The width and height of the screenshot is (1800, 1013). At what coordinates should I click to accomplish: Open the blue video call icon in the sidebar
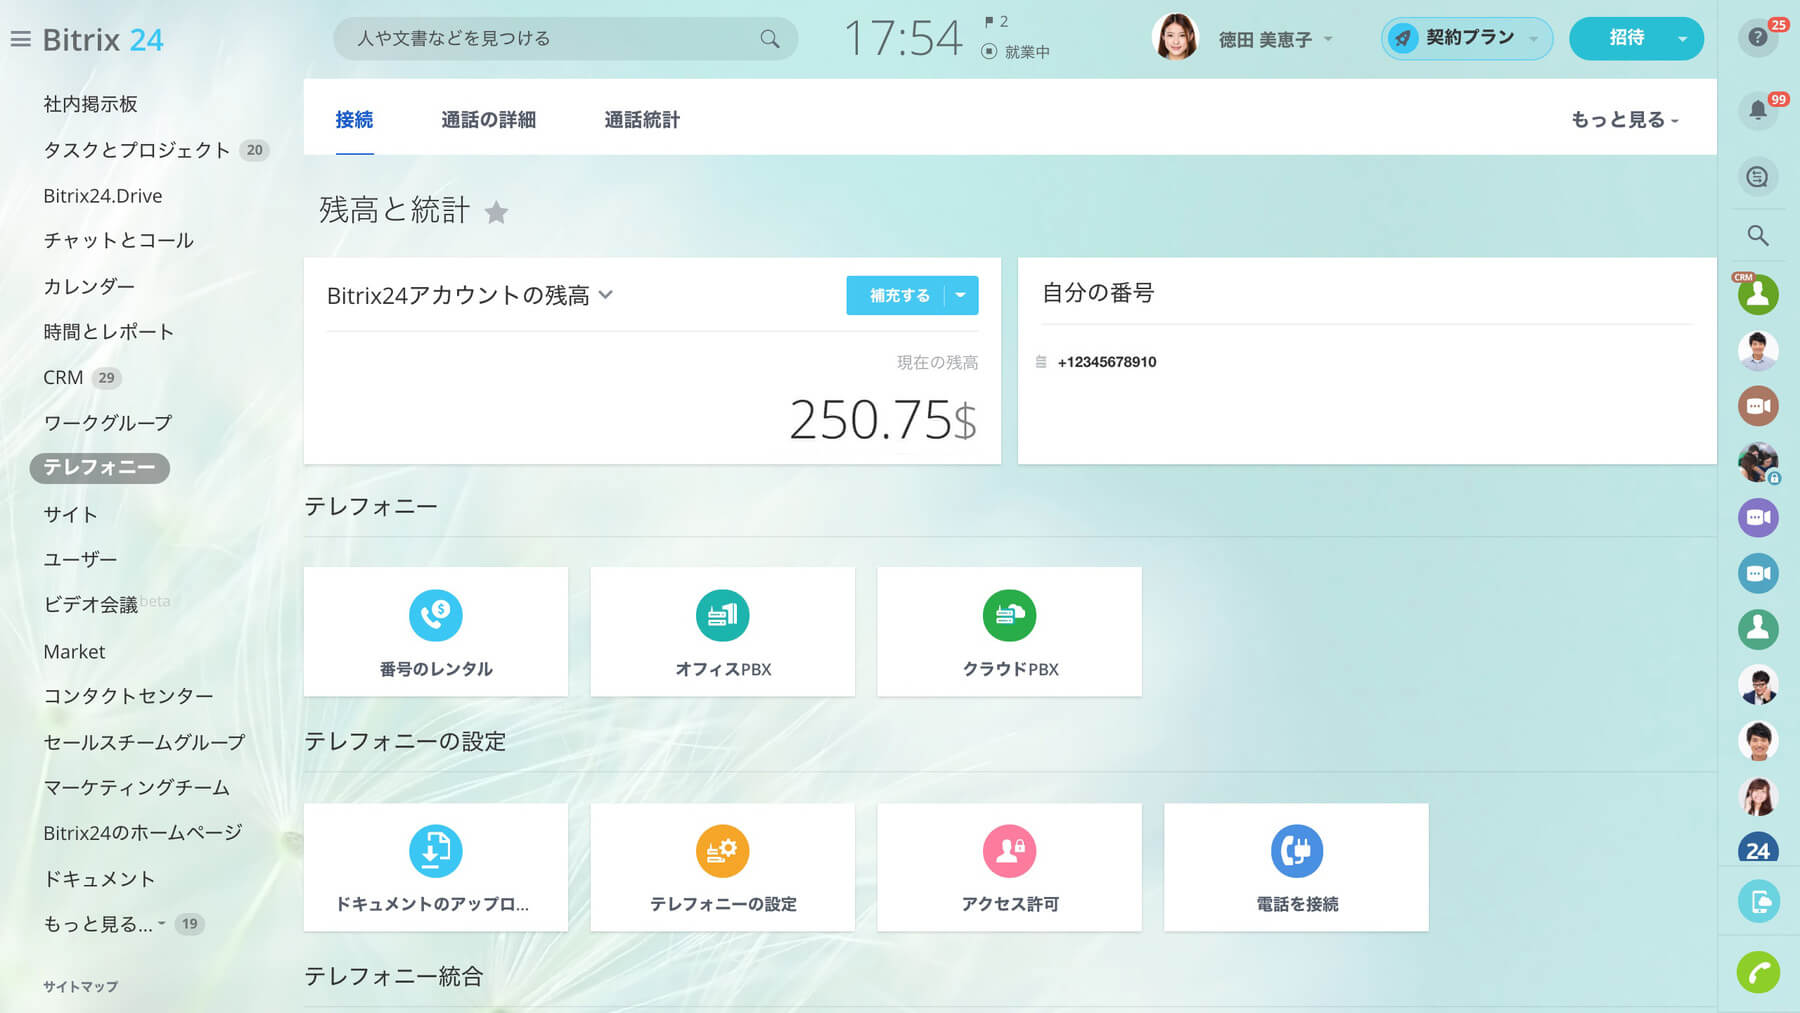coord(1758,574)
